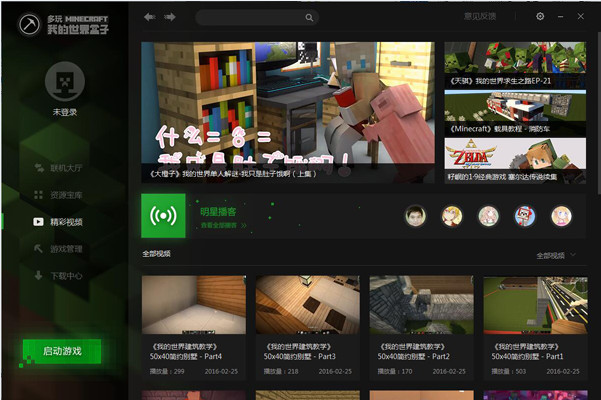Open the 联机大厅 menu item
Screen dimensions: 601x400
[x=66, y=168]
